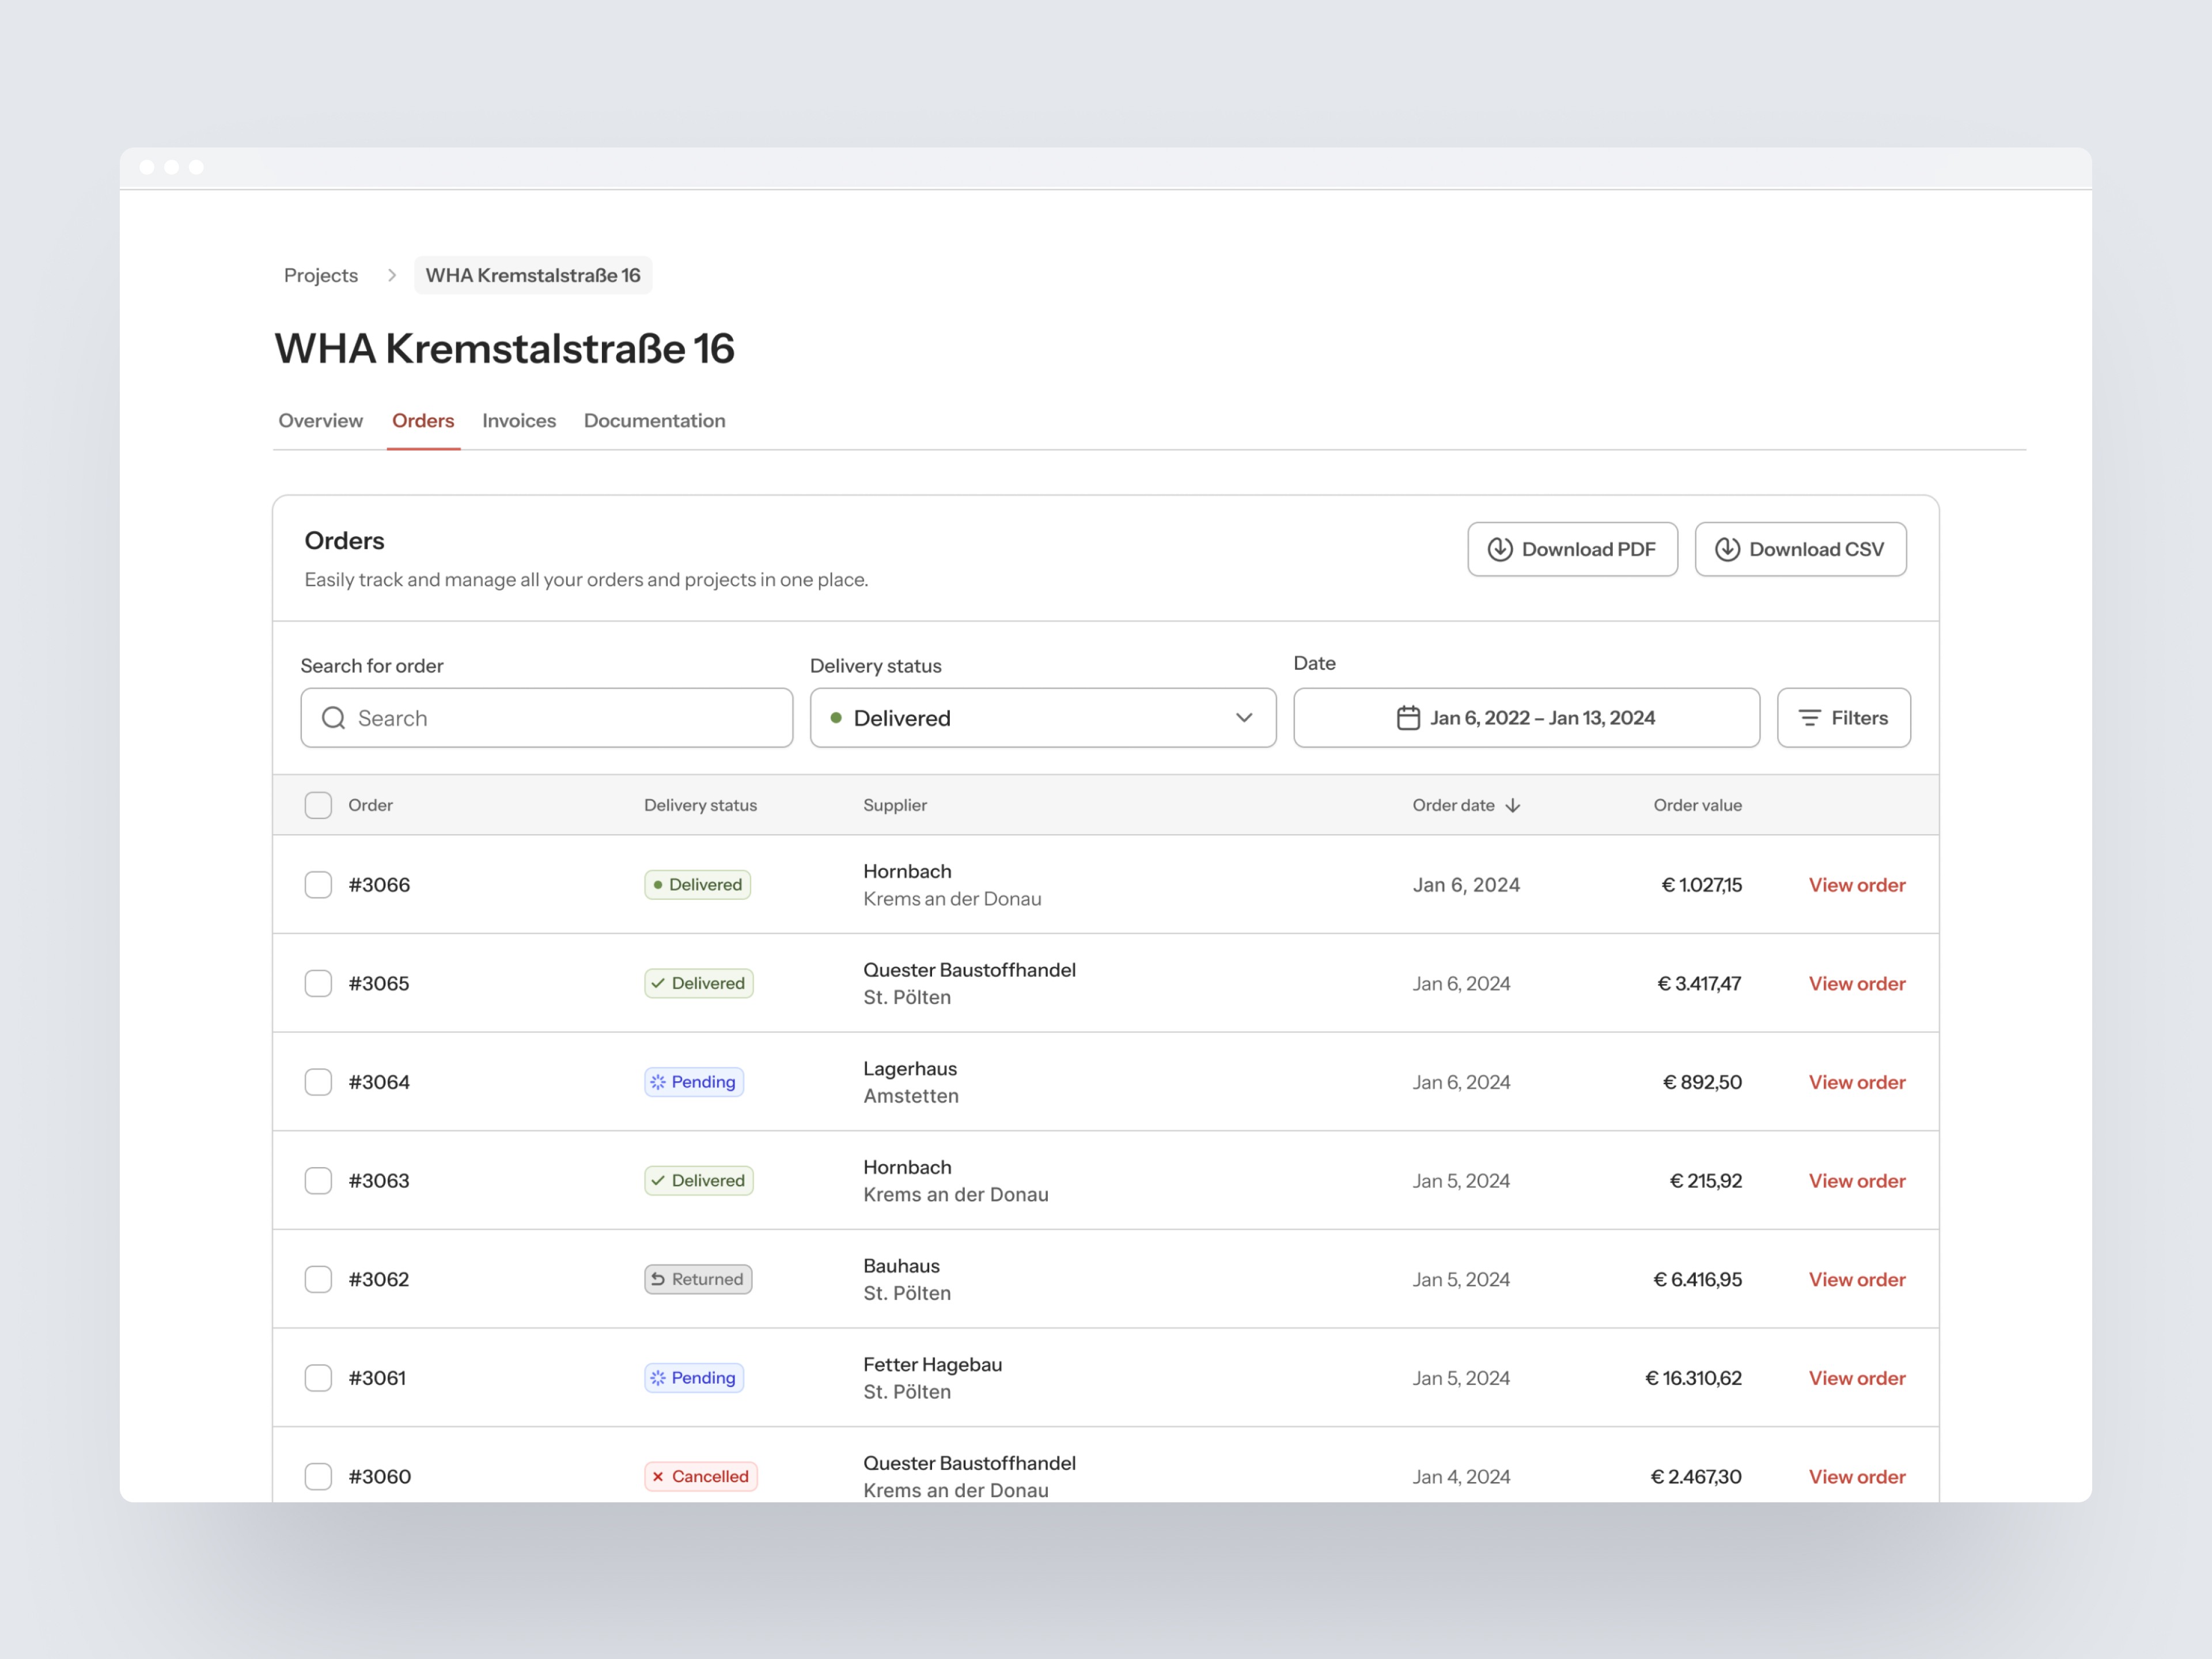
Task: Click the Download CSV button
Action: pyautogui.click(x=1800, y=549)
